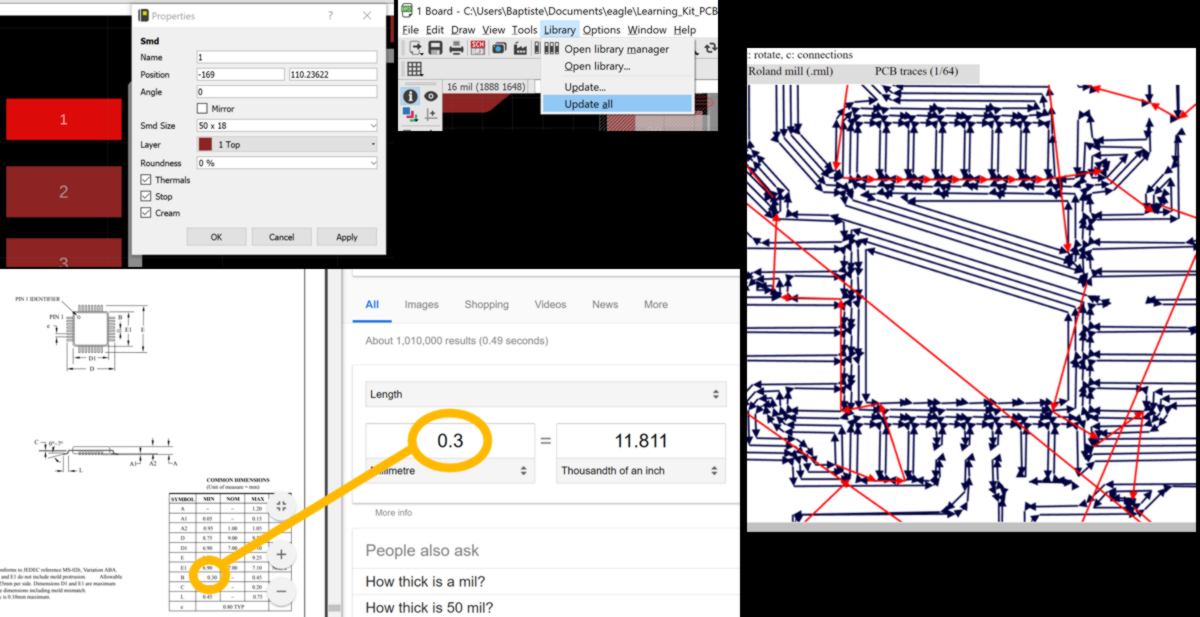This screenshot has width=1200, height=617.
Task: Open the Thousandth of an inch dropdown
Action: point(641,470)
